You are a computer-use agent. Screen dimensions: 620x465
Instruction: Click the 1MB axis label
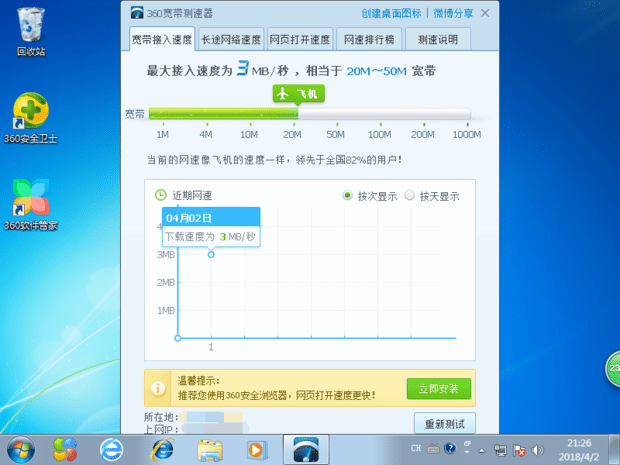tap(166, 310)
